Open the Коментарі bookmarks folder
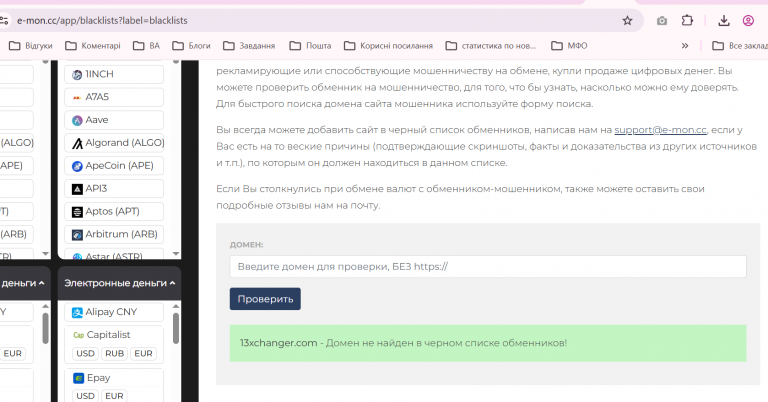 (93, 46)
